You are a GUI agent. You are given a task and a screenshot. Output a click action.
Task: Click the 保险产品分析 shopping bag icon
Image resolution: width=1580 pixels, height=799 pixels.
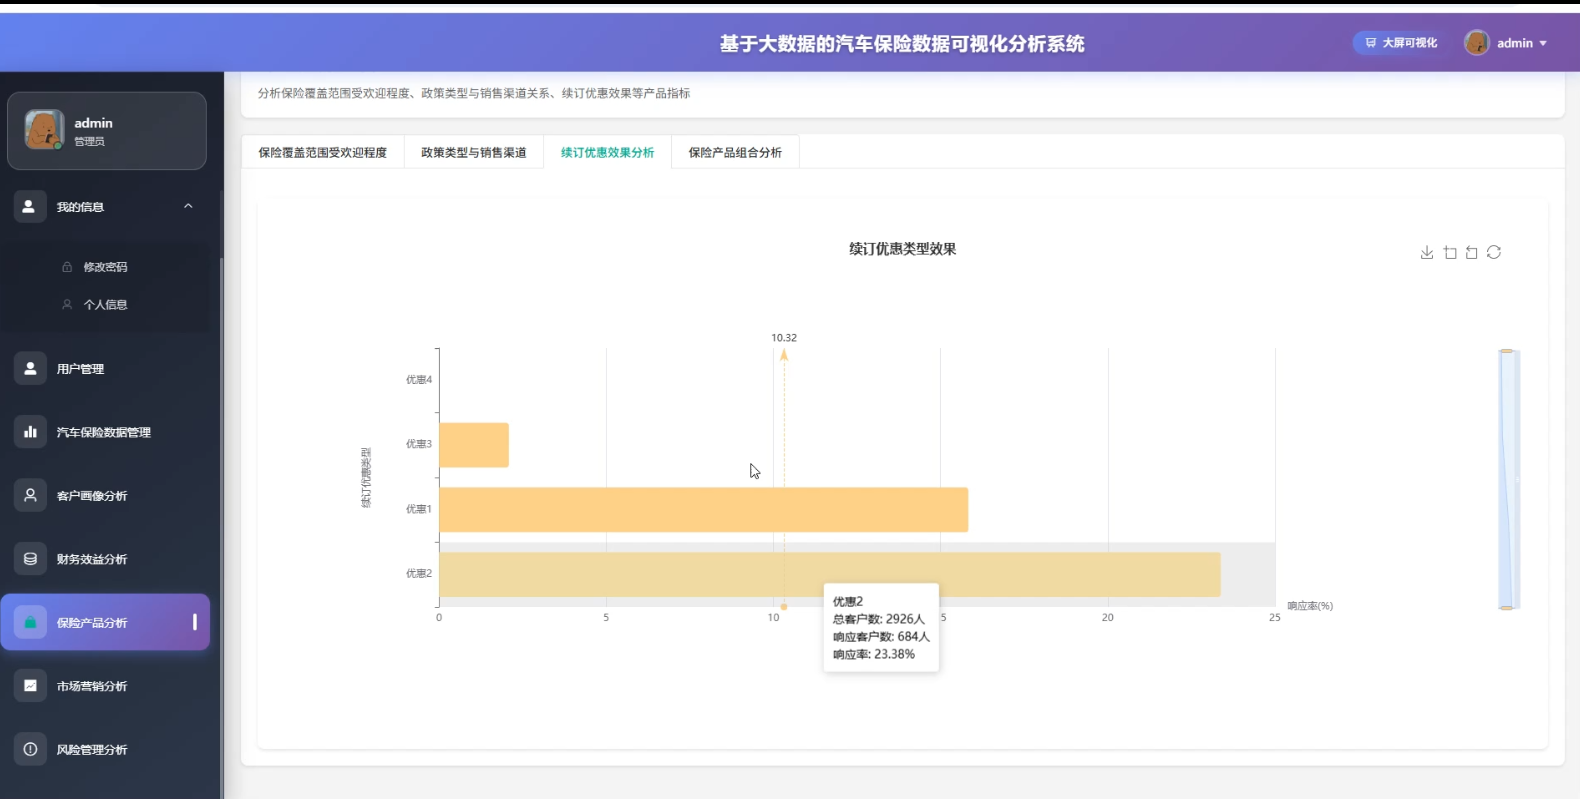(x=30, y=622)
